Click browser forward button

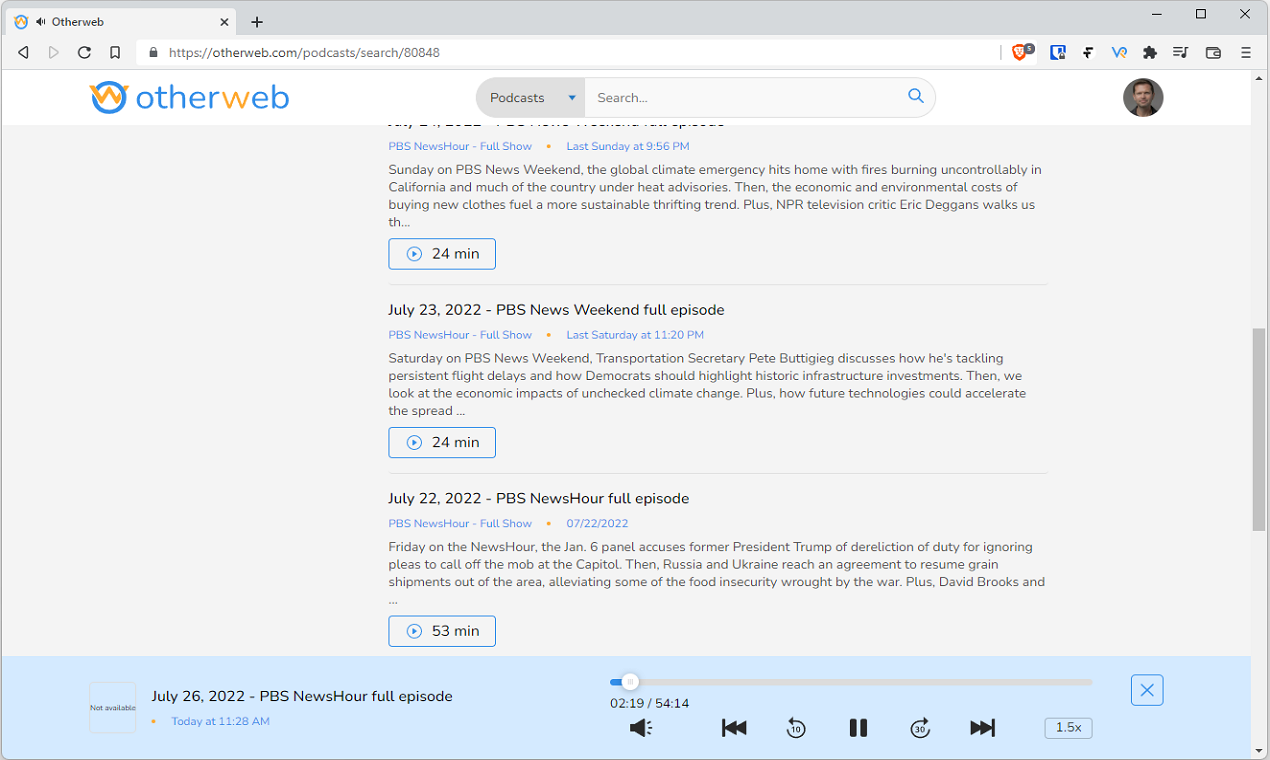point(54,52)
